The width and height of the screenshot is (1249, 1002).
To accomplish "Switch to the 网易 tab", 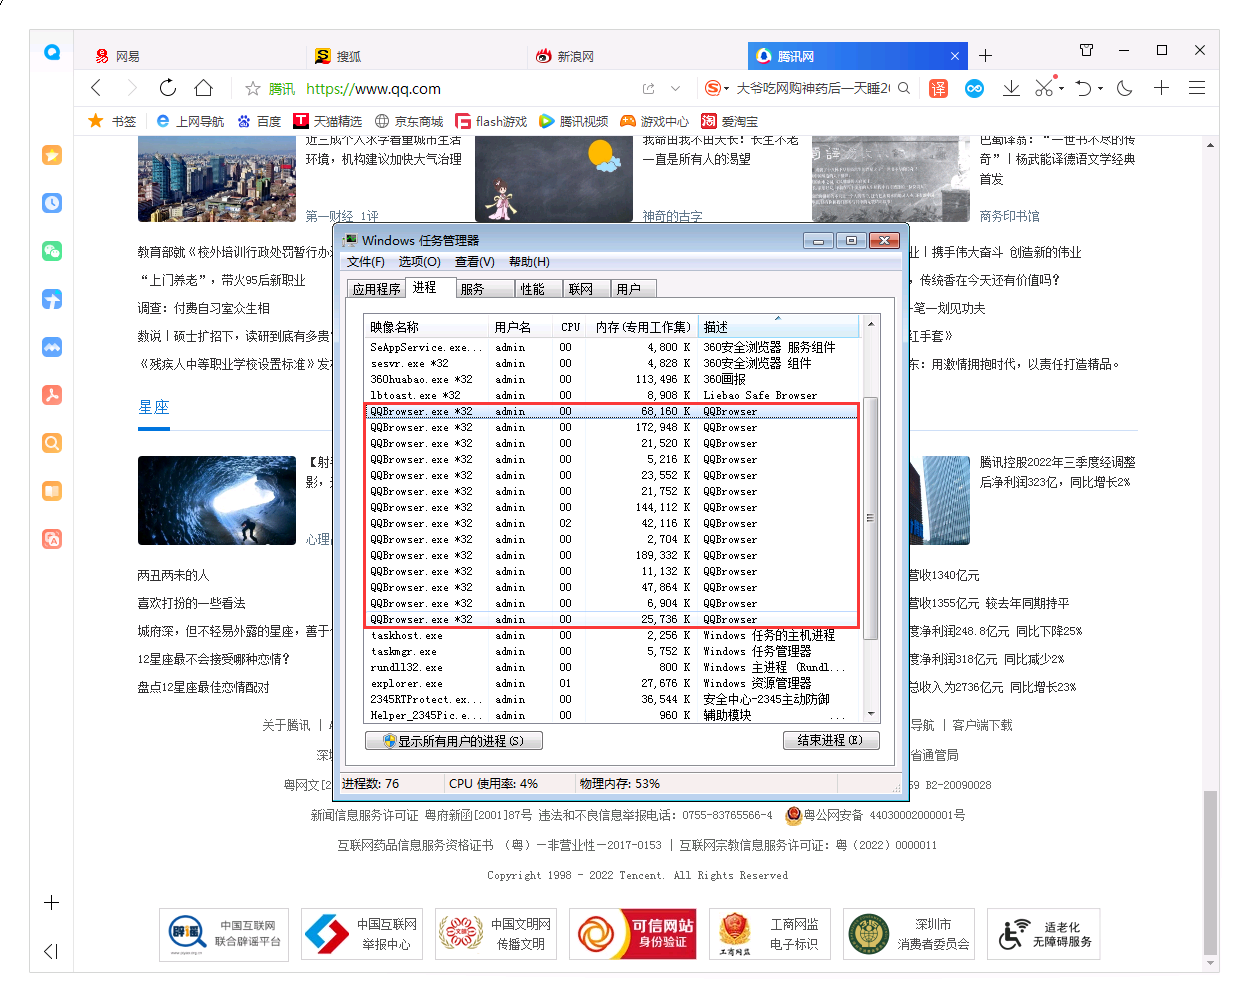I will 190,56.
